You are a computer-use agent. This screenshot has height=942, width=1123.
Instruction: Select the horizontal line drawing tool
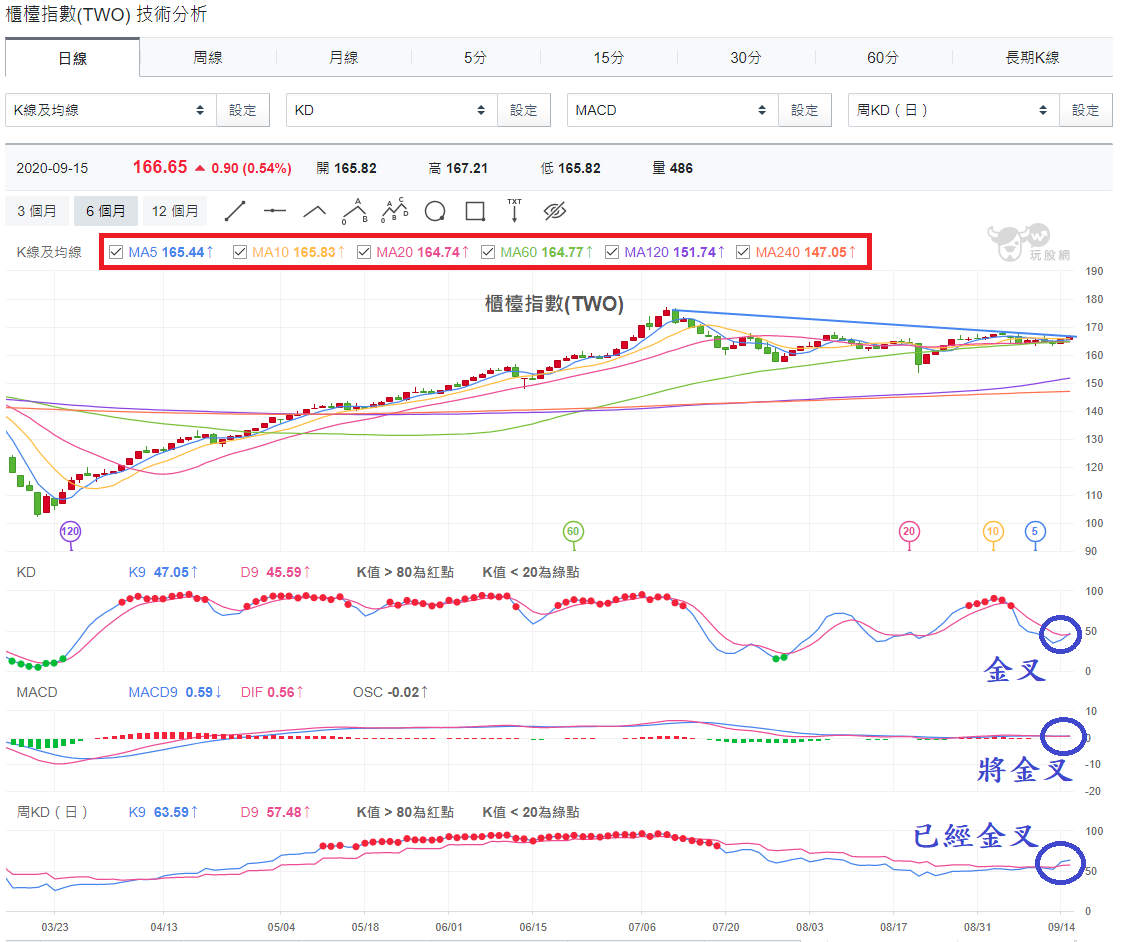pyautogui.click(x=274, y=211)
